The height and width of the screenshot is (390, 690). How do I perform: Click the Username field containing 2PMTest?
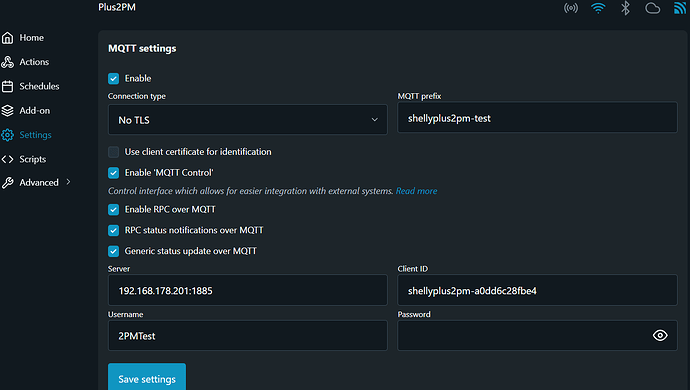pos(248,335)
